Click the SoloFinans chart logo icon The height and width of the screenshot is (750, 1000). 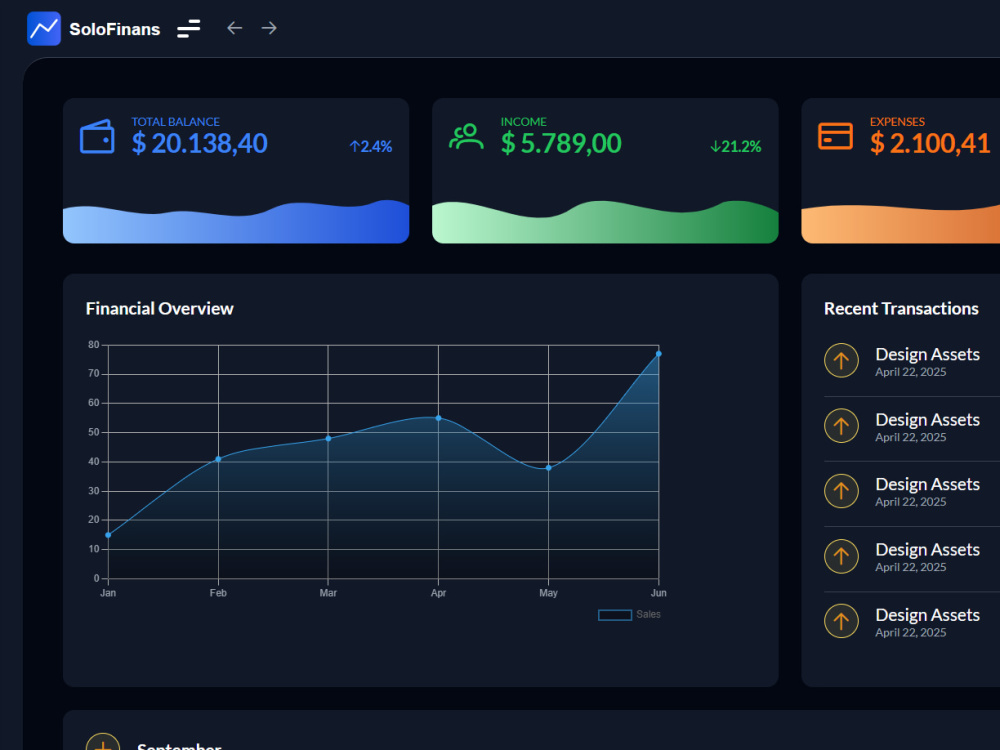tap(44, 29)
